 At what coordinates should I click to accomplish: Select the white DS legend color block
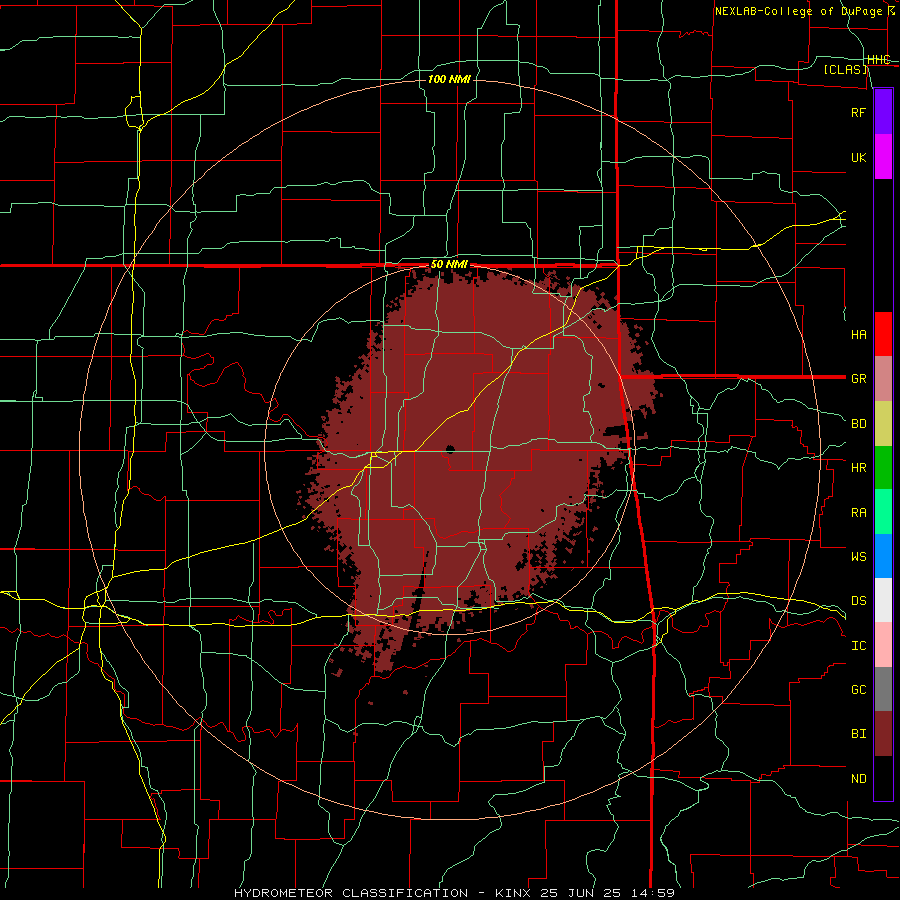pos(883,600)
